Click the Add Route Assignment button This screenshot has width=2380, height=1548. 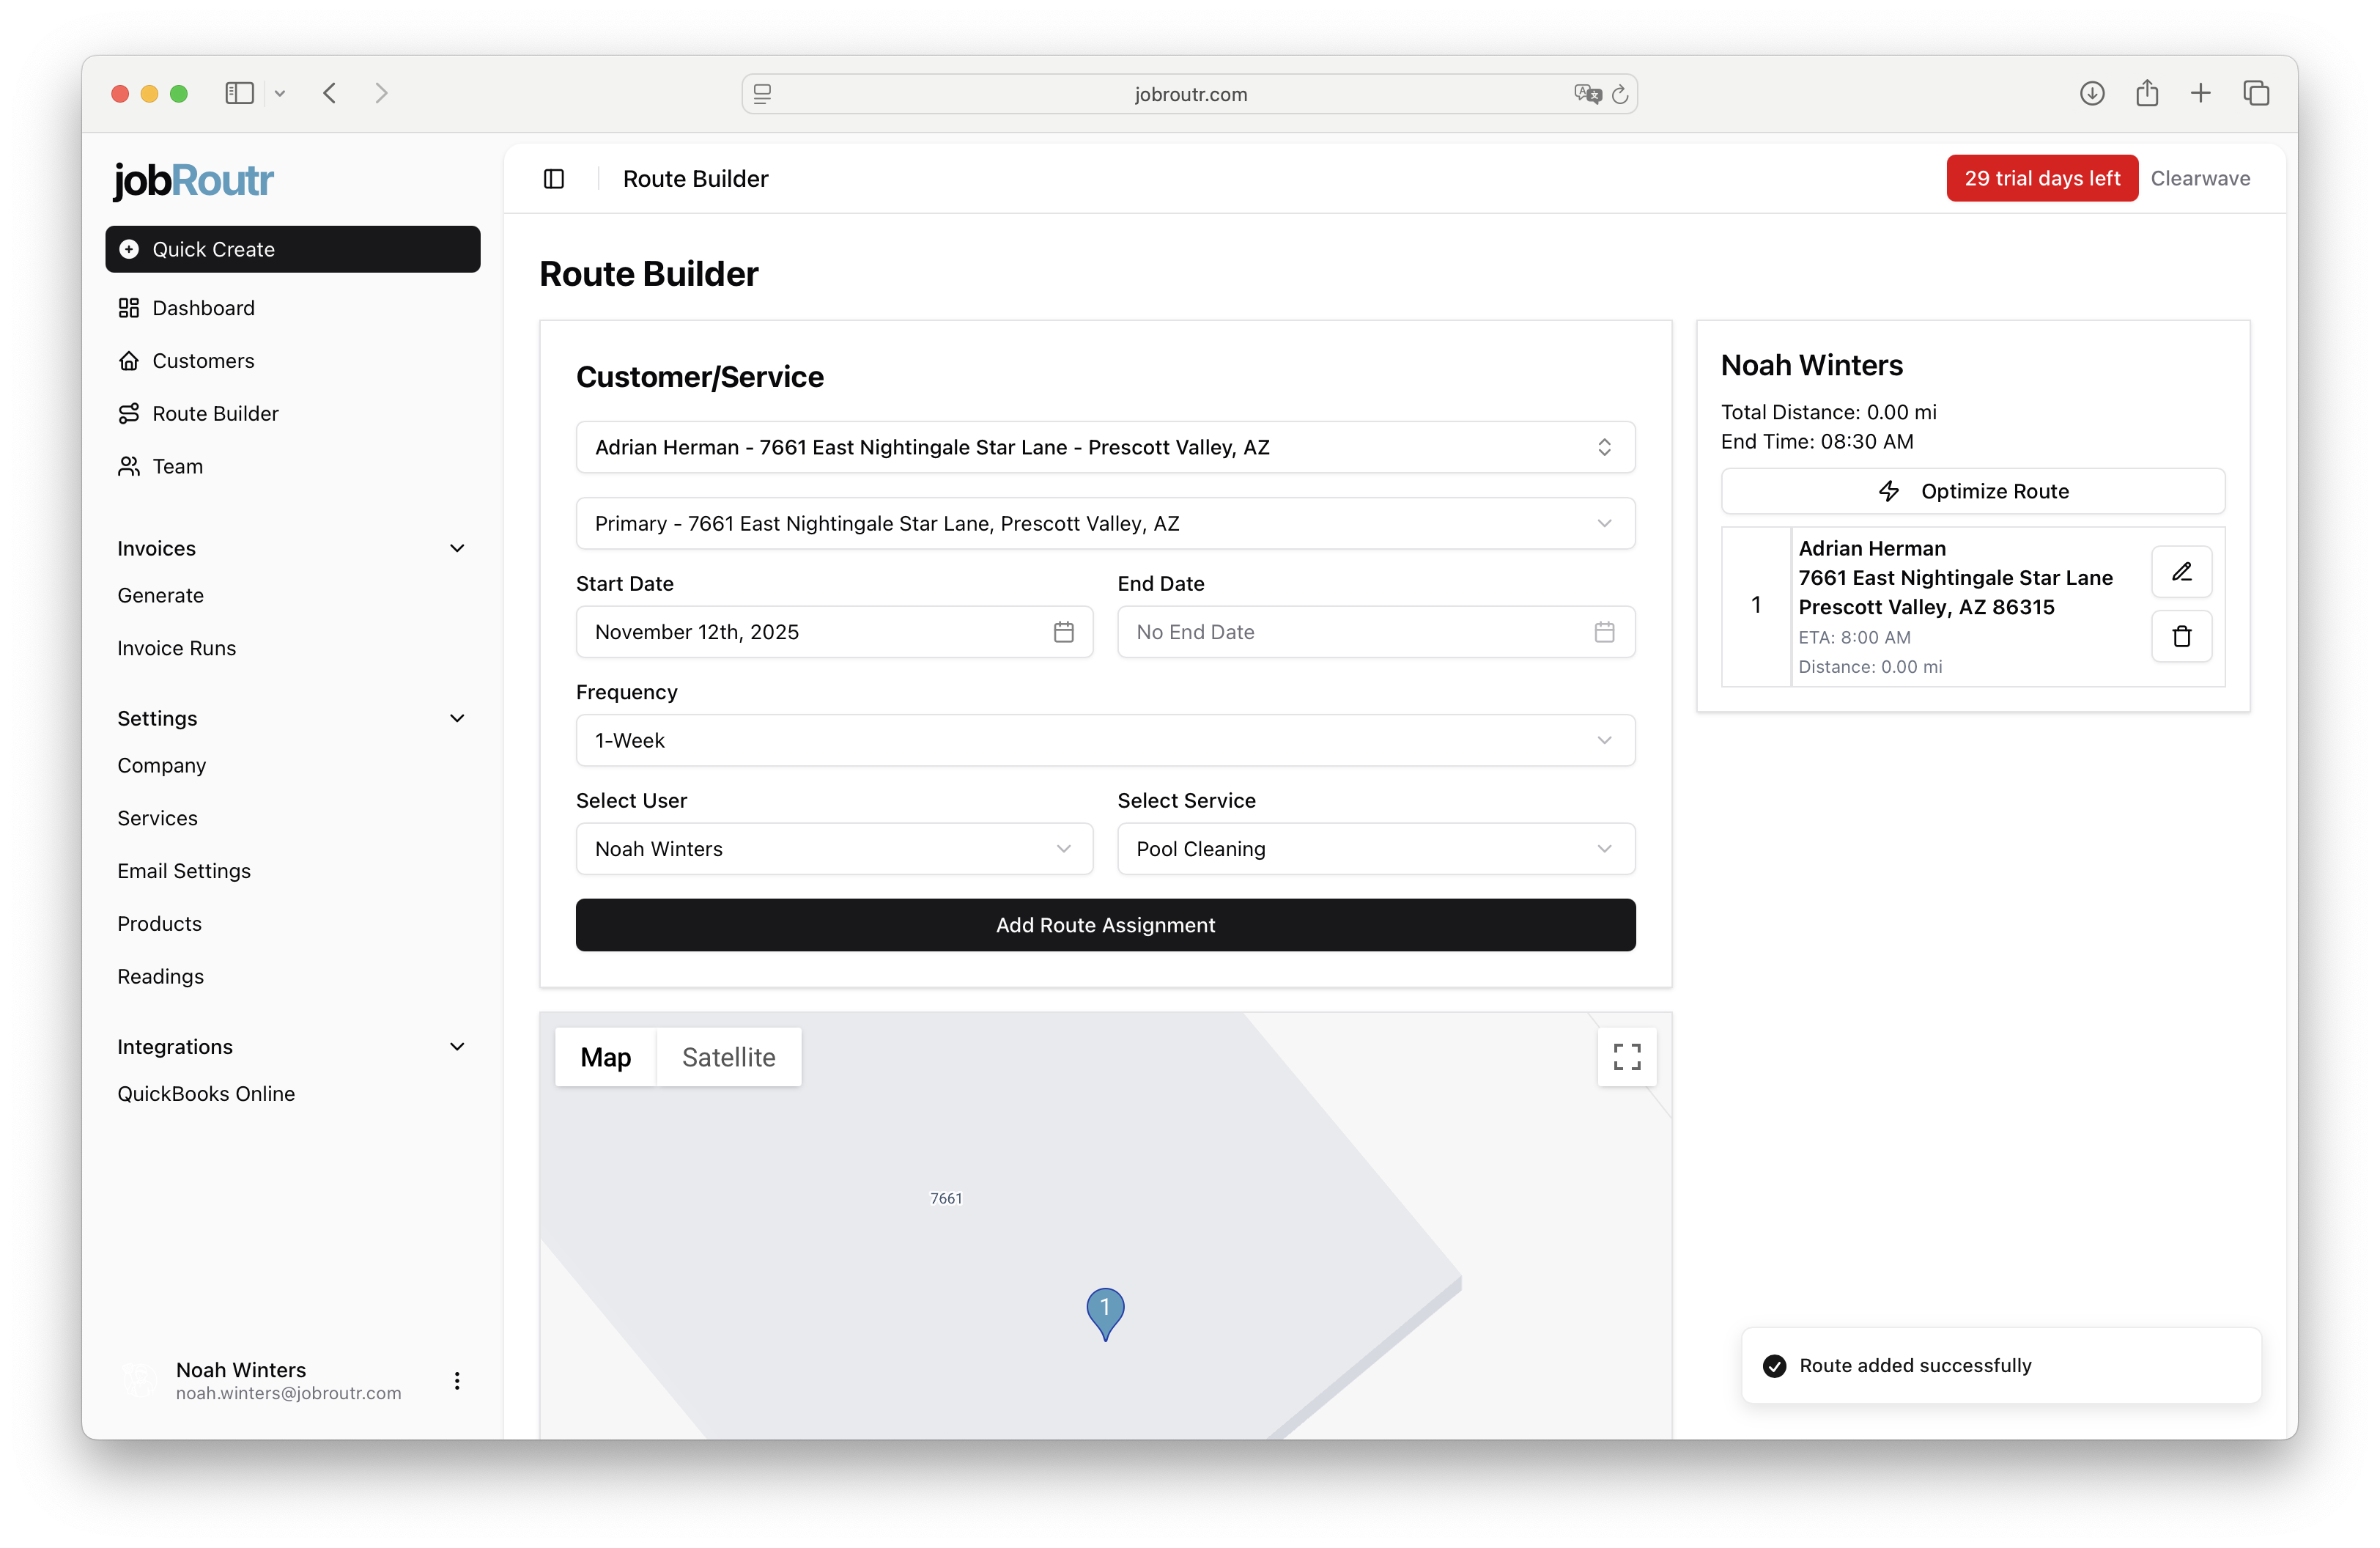point(1105,925)
